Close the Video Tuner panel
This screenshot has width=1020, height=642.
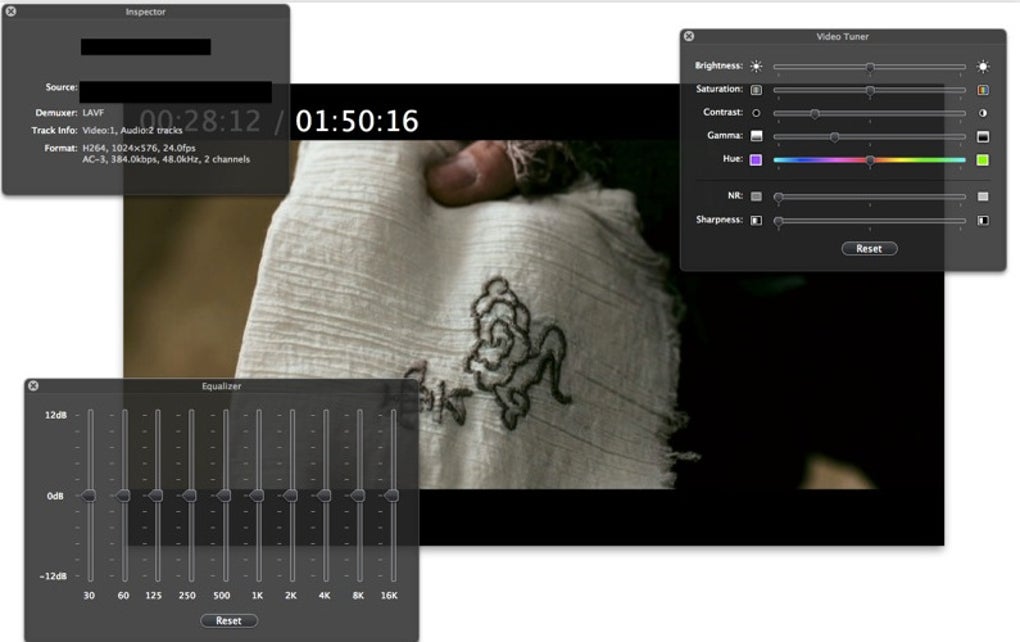(x=689, y=36)
